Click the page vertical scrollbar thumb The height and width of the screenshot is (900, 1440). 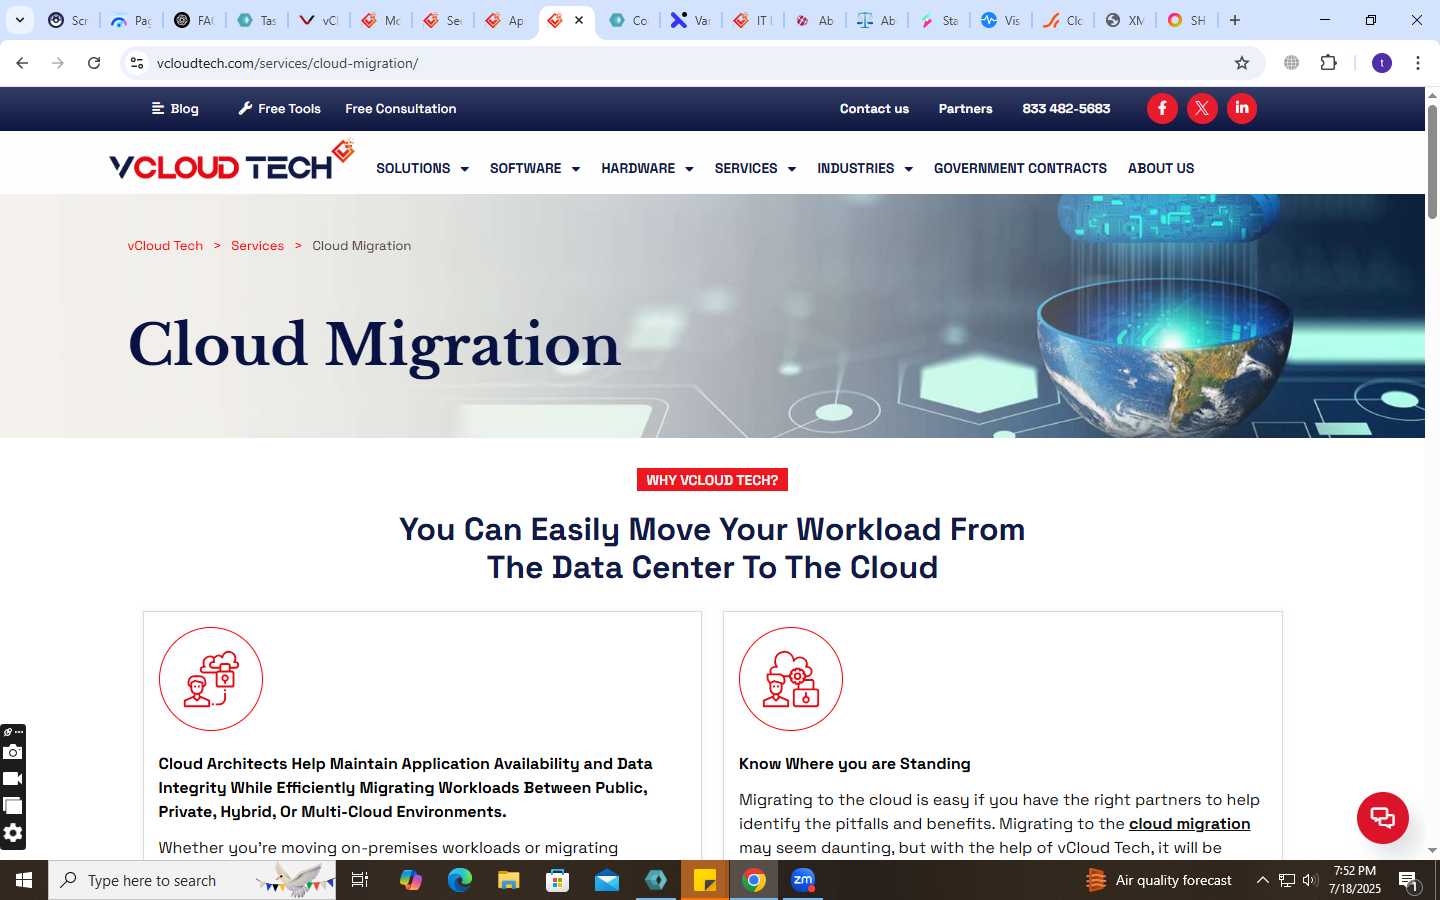(1432, 162)
